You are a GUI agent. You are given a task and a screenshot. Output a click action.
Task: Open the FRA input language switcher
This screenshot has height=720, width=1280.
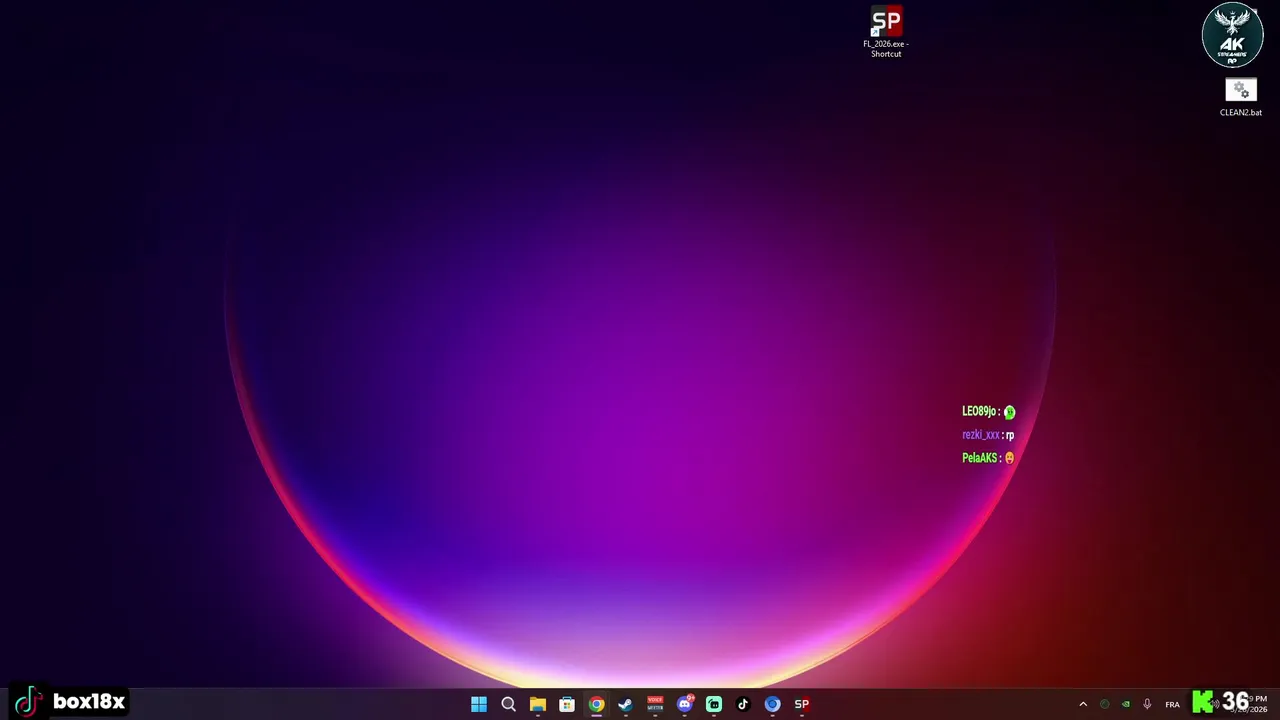point(1172,704)
